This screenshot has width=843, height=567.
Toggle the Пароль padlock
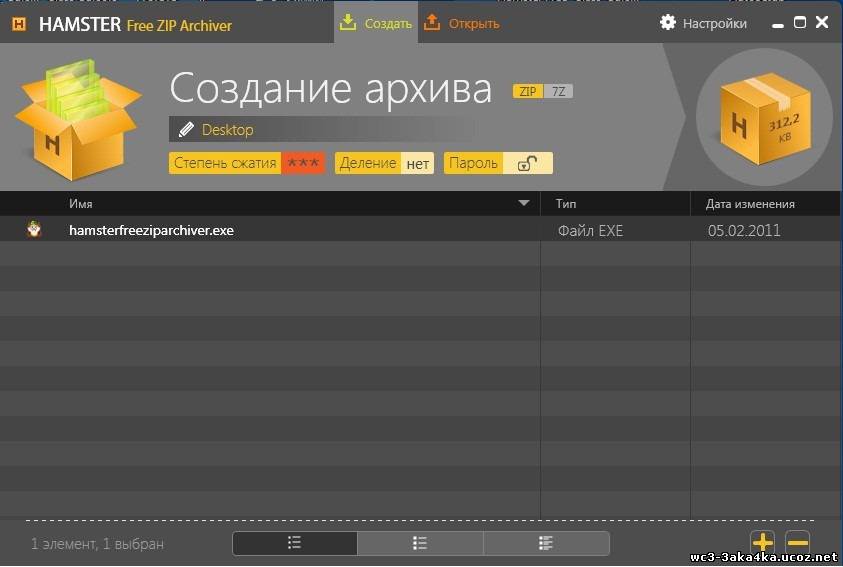526,164
